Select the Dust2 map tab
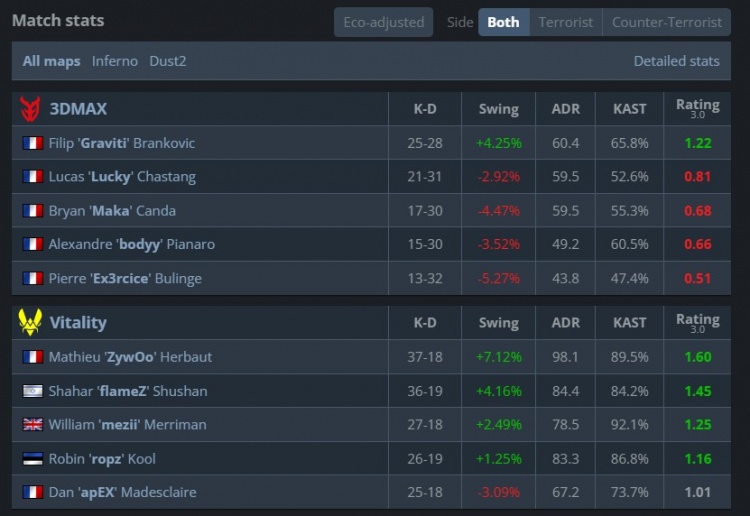 point(168,61)
